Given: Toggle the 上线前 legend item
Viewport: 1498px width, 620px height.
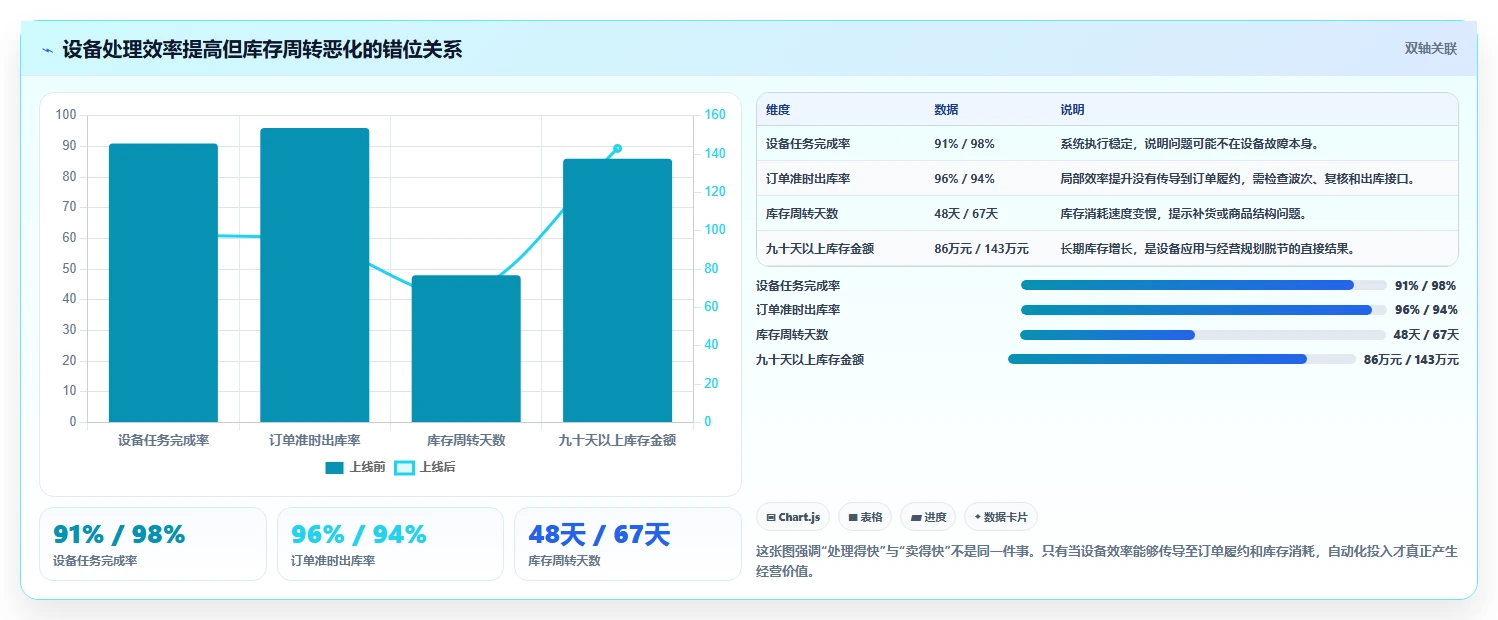Looking at the screenshot, I should coord(355,467).
